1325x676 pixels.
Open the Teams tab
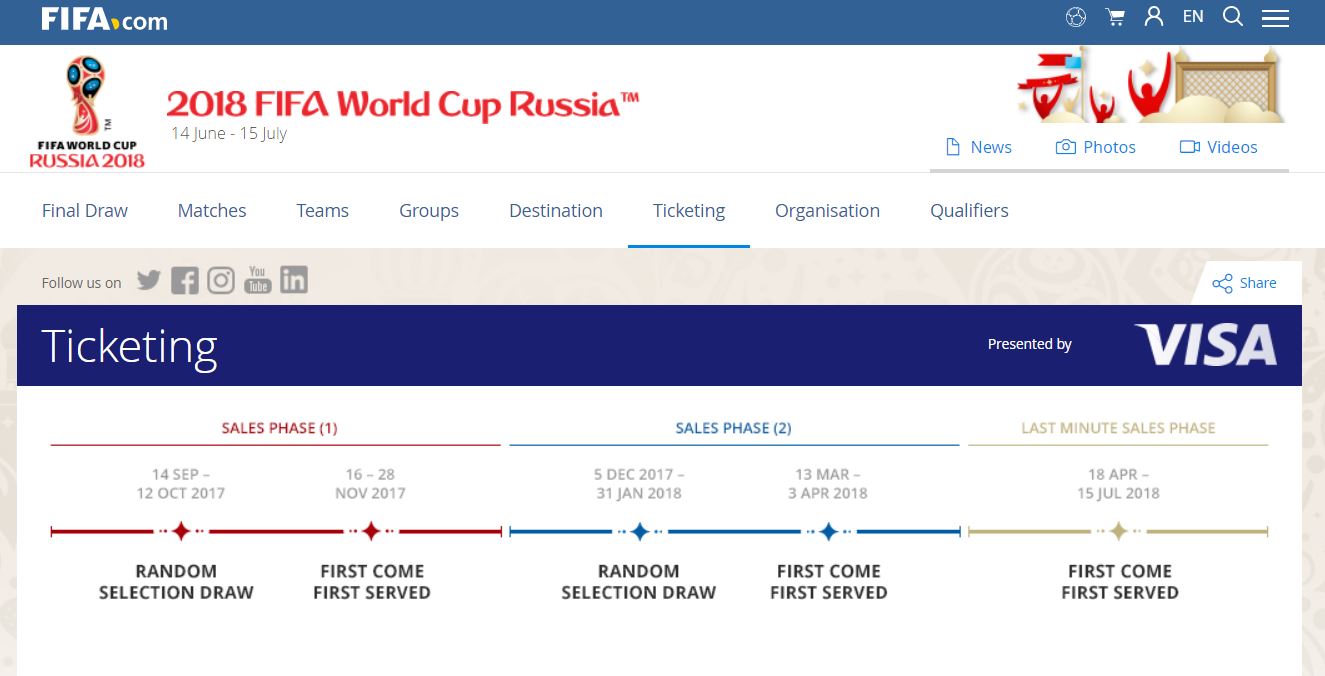(x=322, y=210)
